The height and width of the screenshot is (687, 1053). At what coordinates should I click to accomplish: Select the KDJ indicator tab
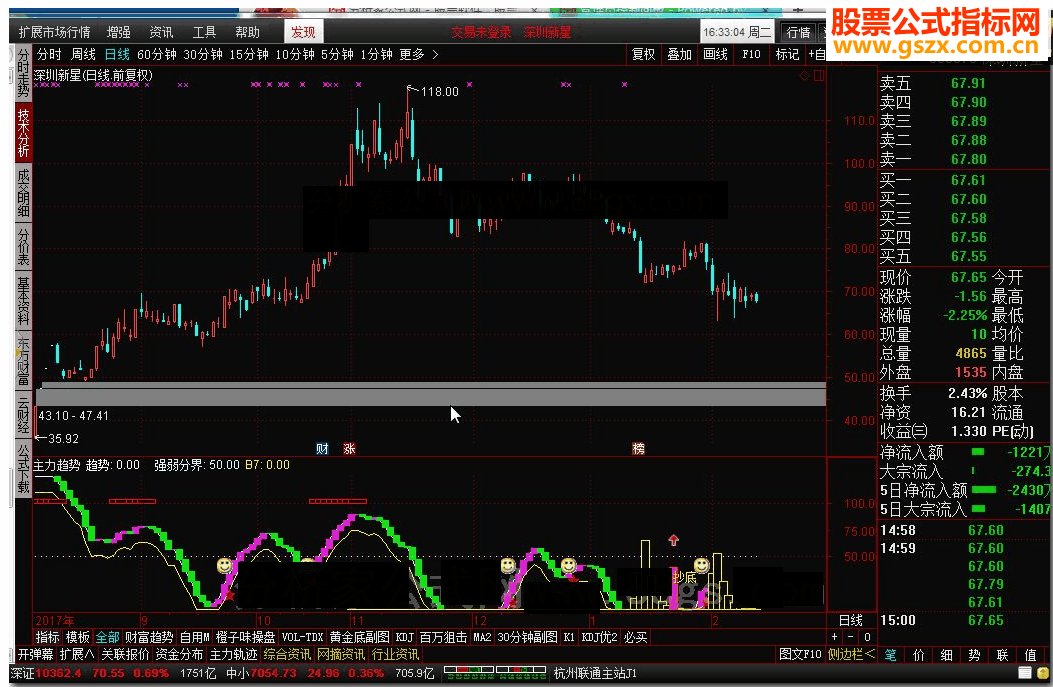404,637
